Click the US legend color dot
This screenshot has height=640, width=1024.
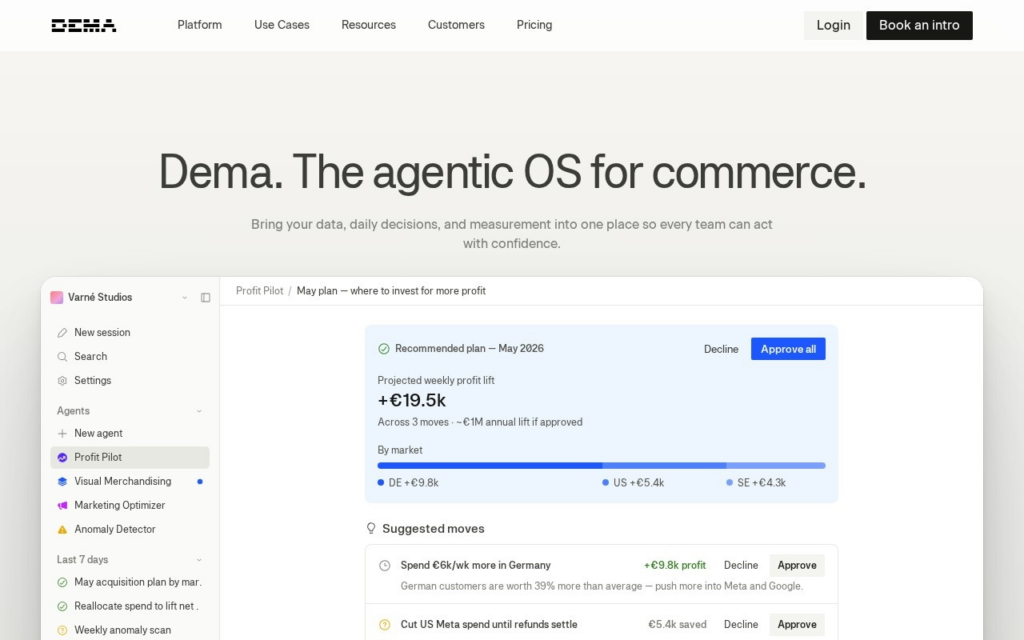pyautogui.click(x=605, y=483)
